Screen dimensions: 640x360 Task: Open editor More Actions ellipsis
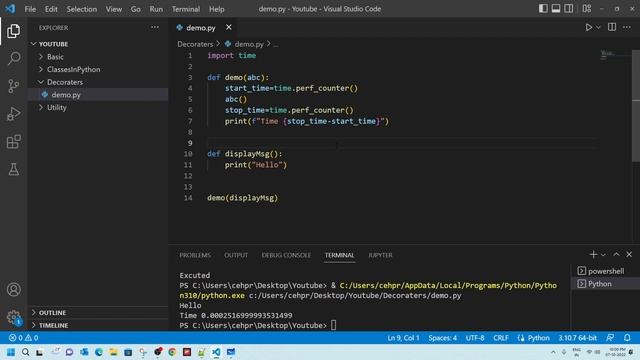pos(627,27)
